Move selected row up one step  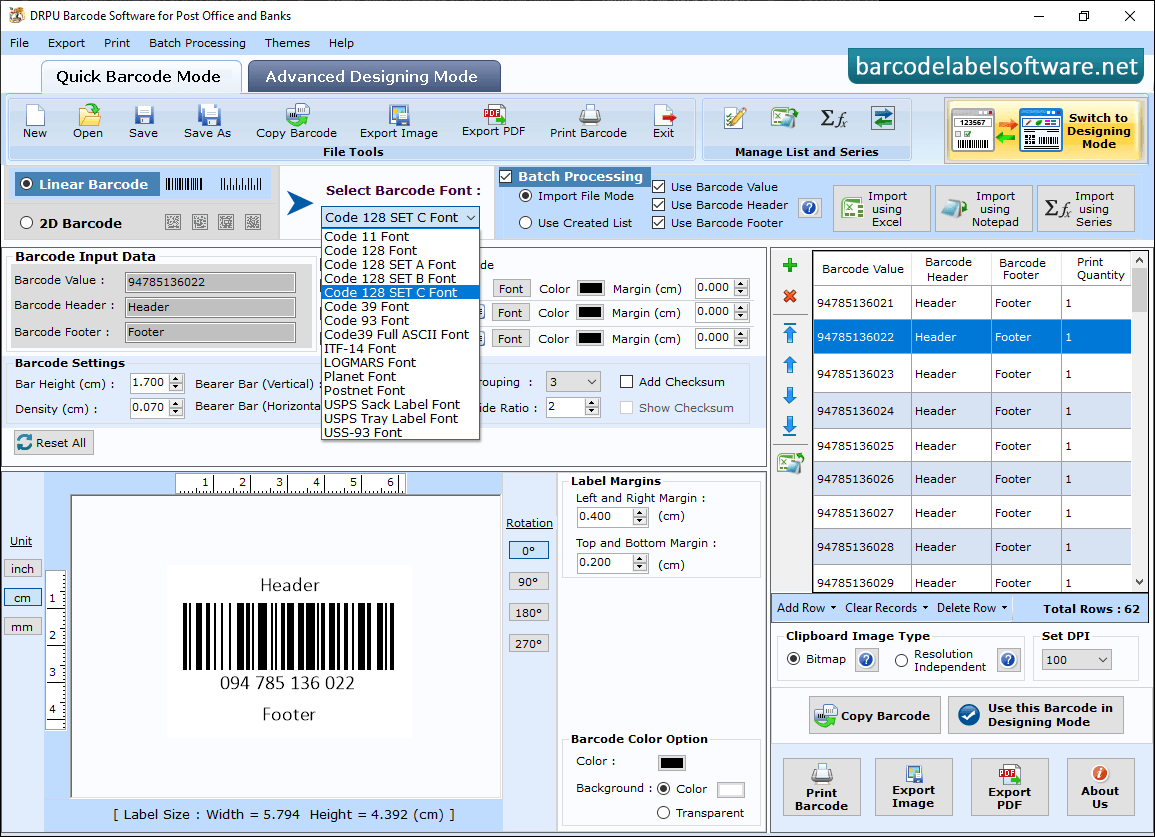point(790,365)
